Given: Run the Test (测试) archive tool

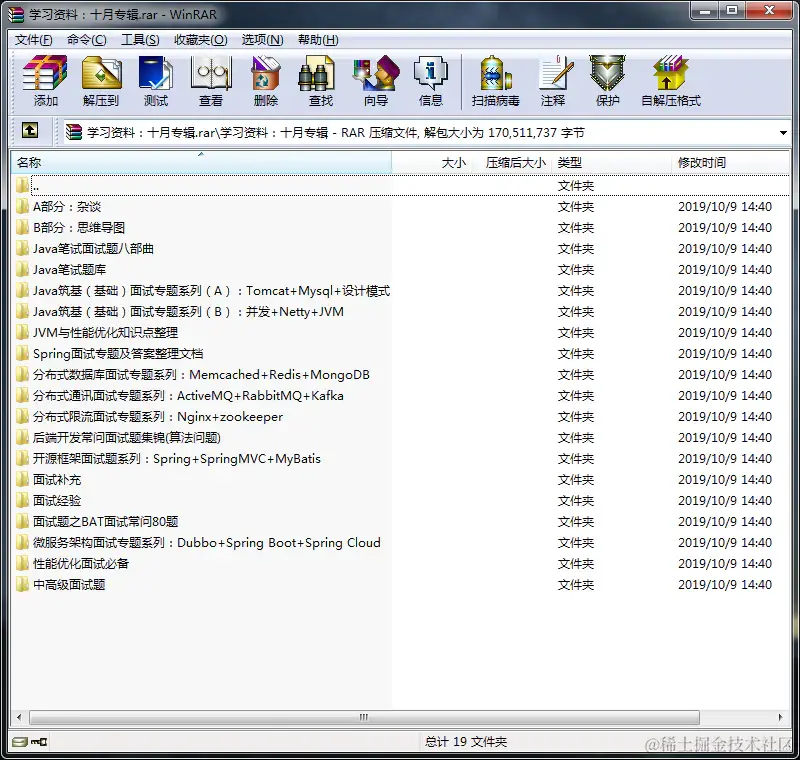Looking at the screenshot, I should (156, 81).
